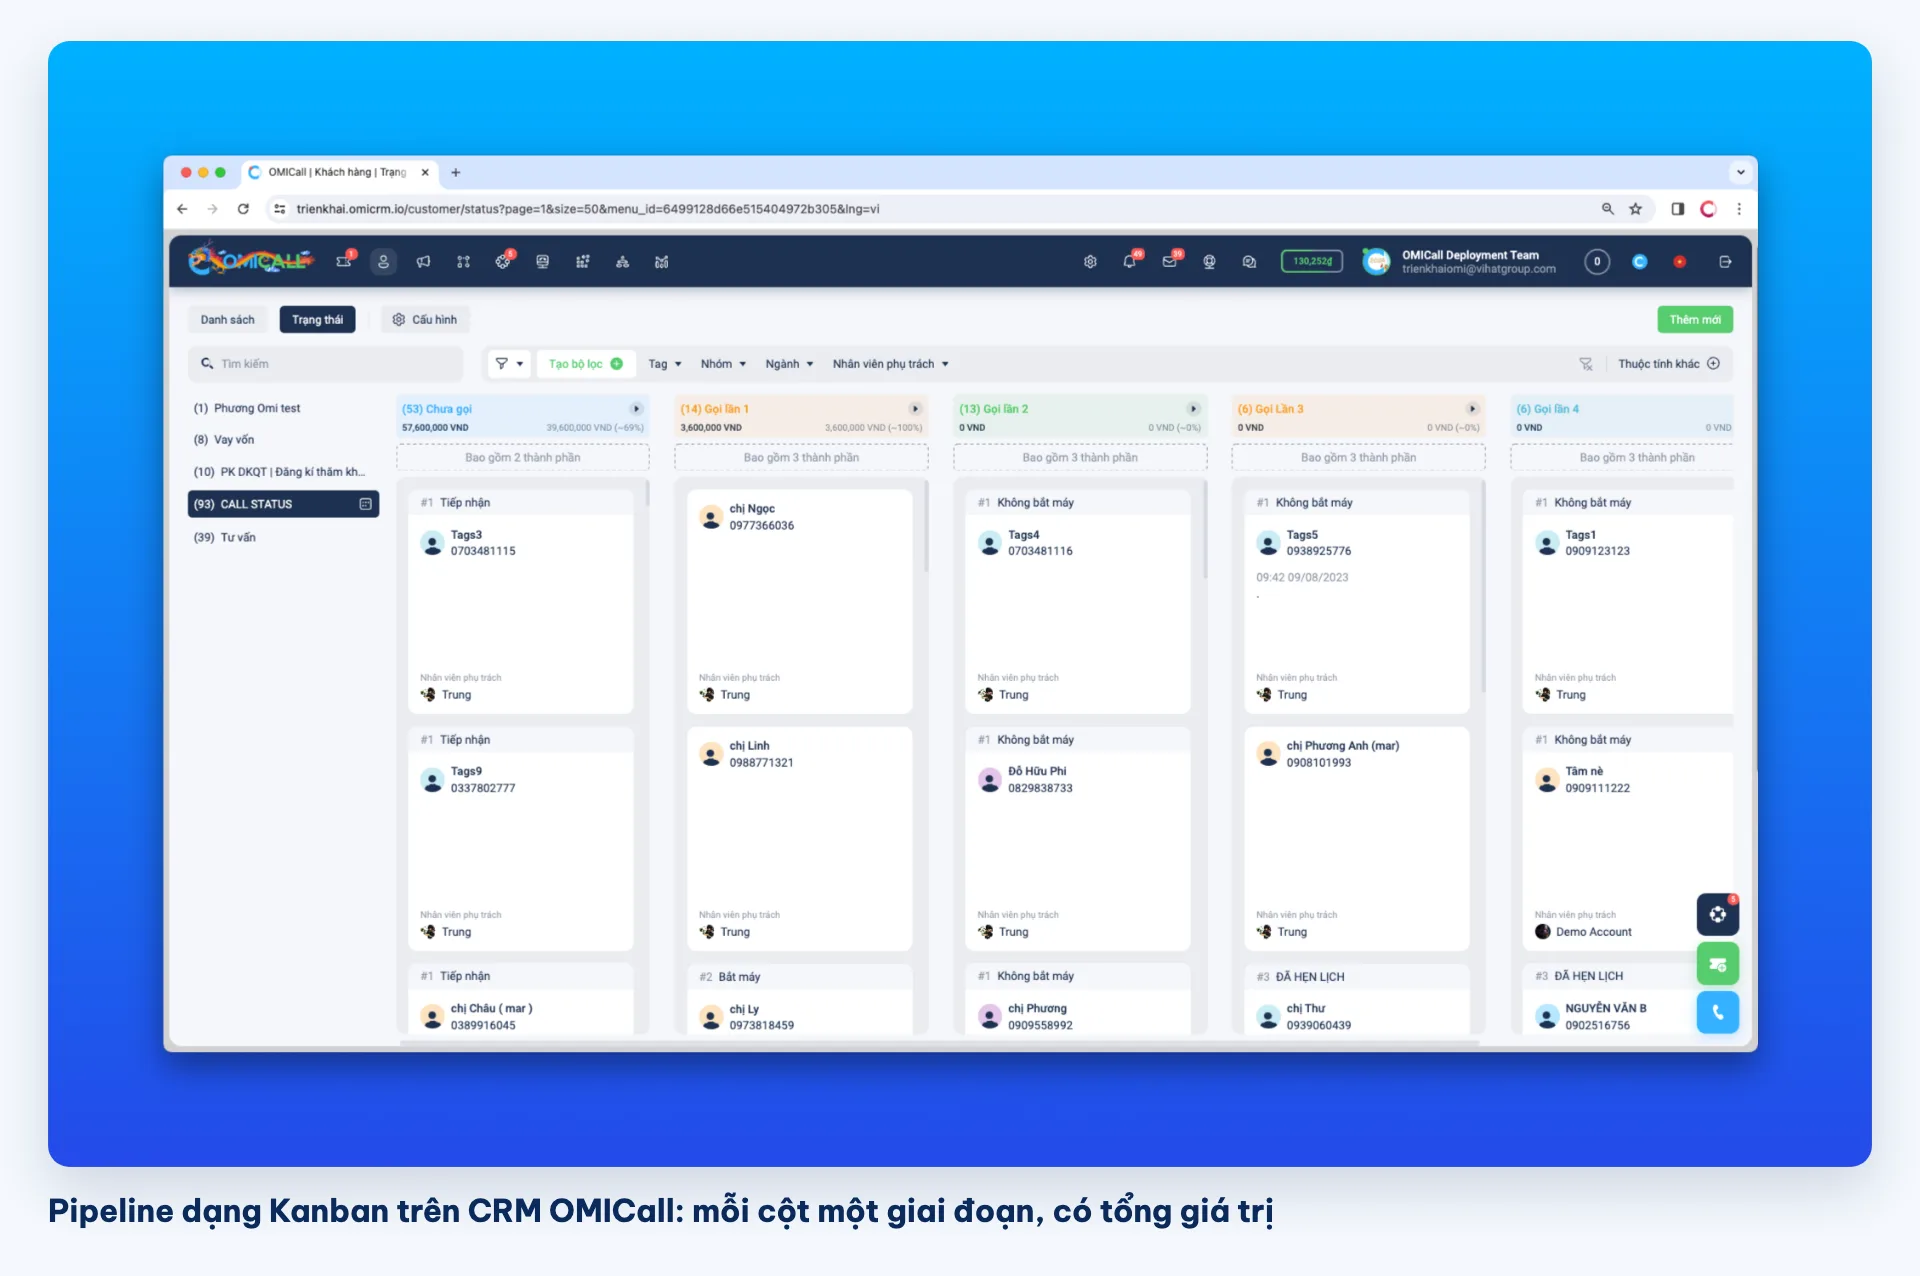1920x1276 pixels.
Task: Open the apps grid icon in the navbar
Action: (582, 262)
